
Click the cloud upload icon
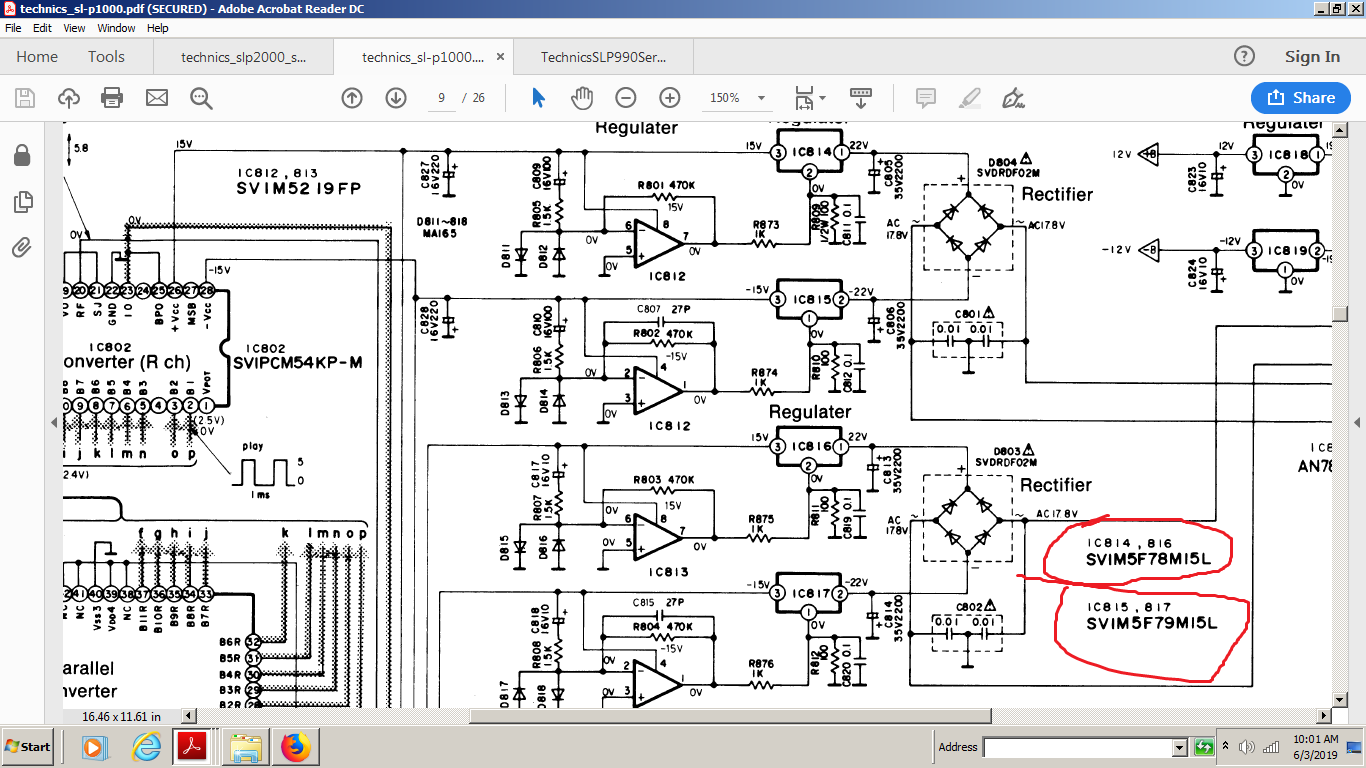69,98
